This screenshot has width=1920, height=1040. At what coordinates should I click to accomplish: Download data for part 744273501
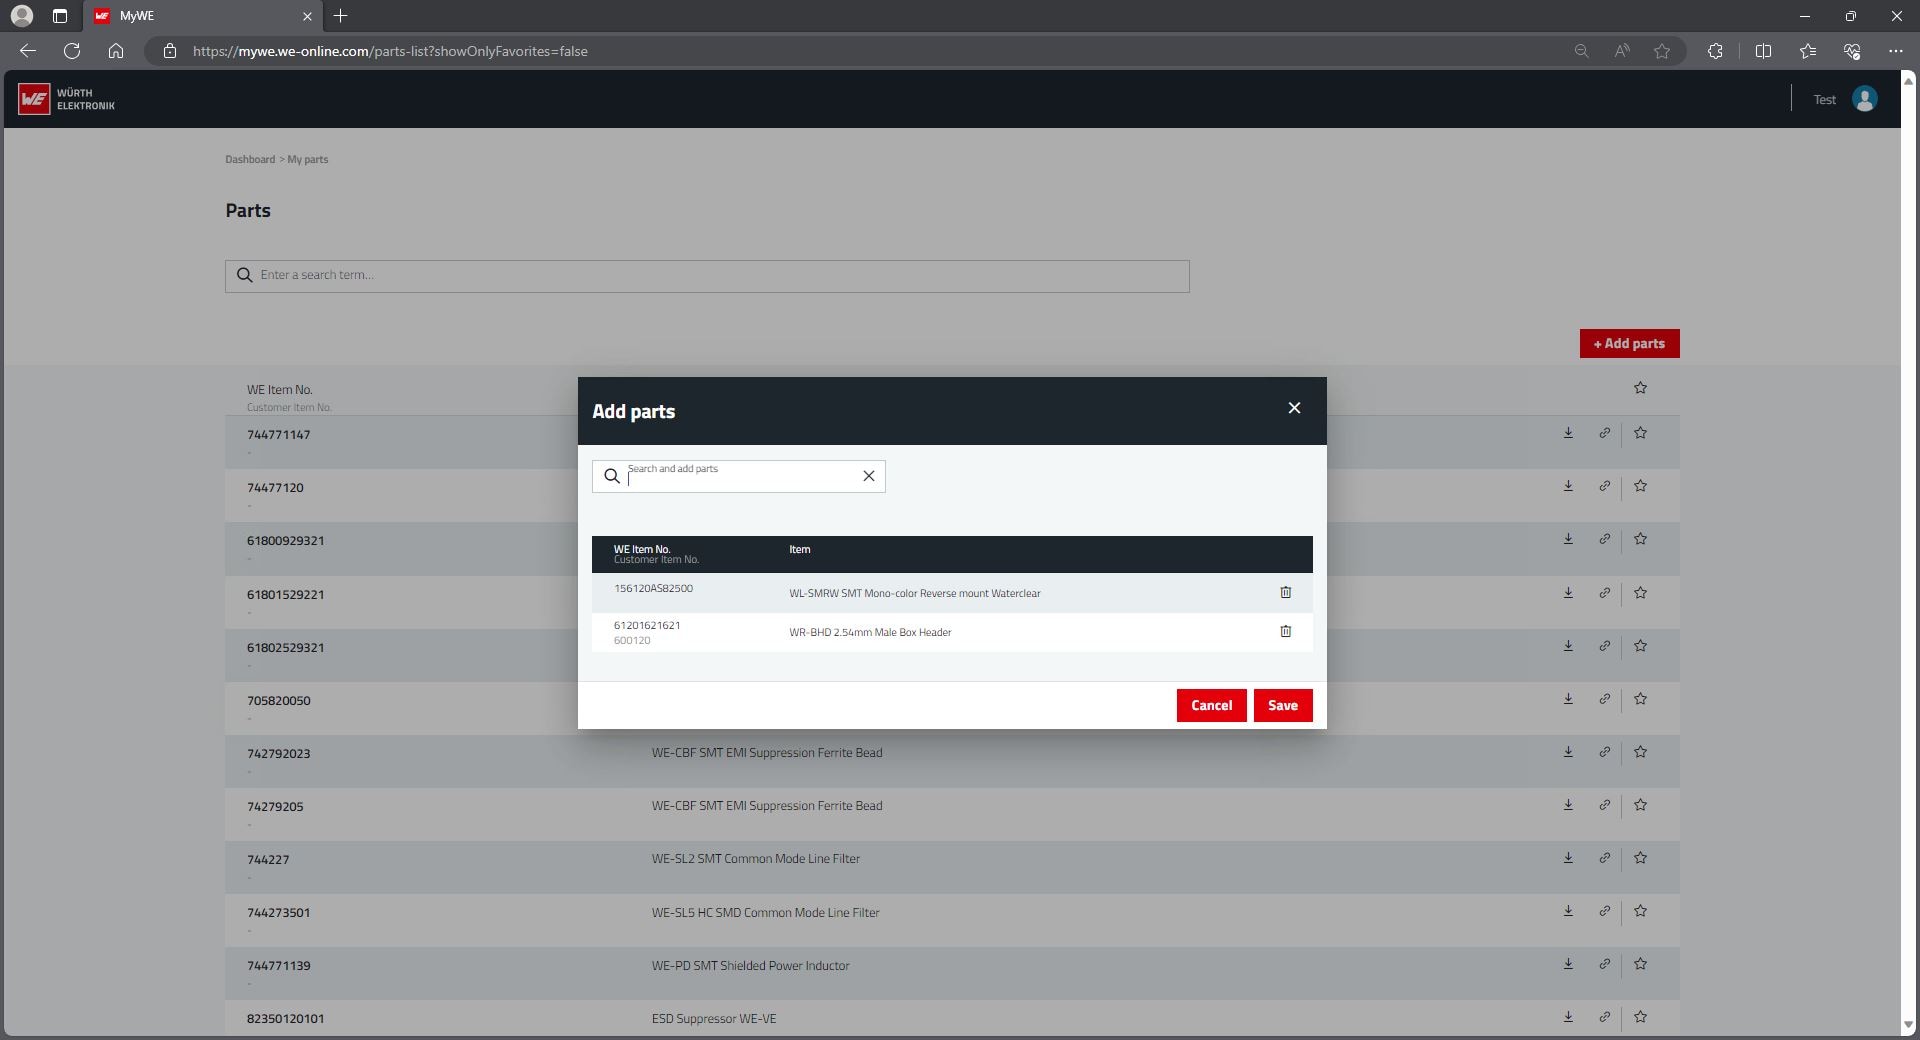[1568, 911]
